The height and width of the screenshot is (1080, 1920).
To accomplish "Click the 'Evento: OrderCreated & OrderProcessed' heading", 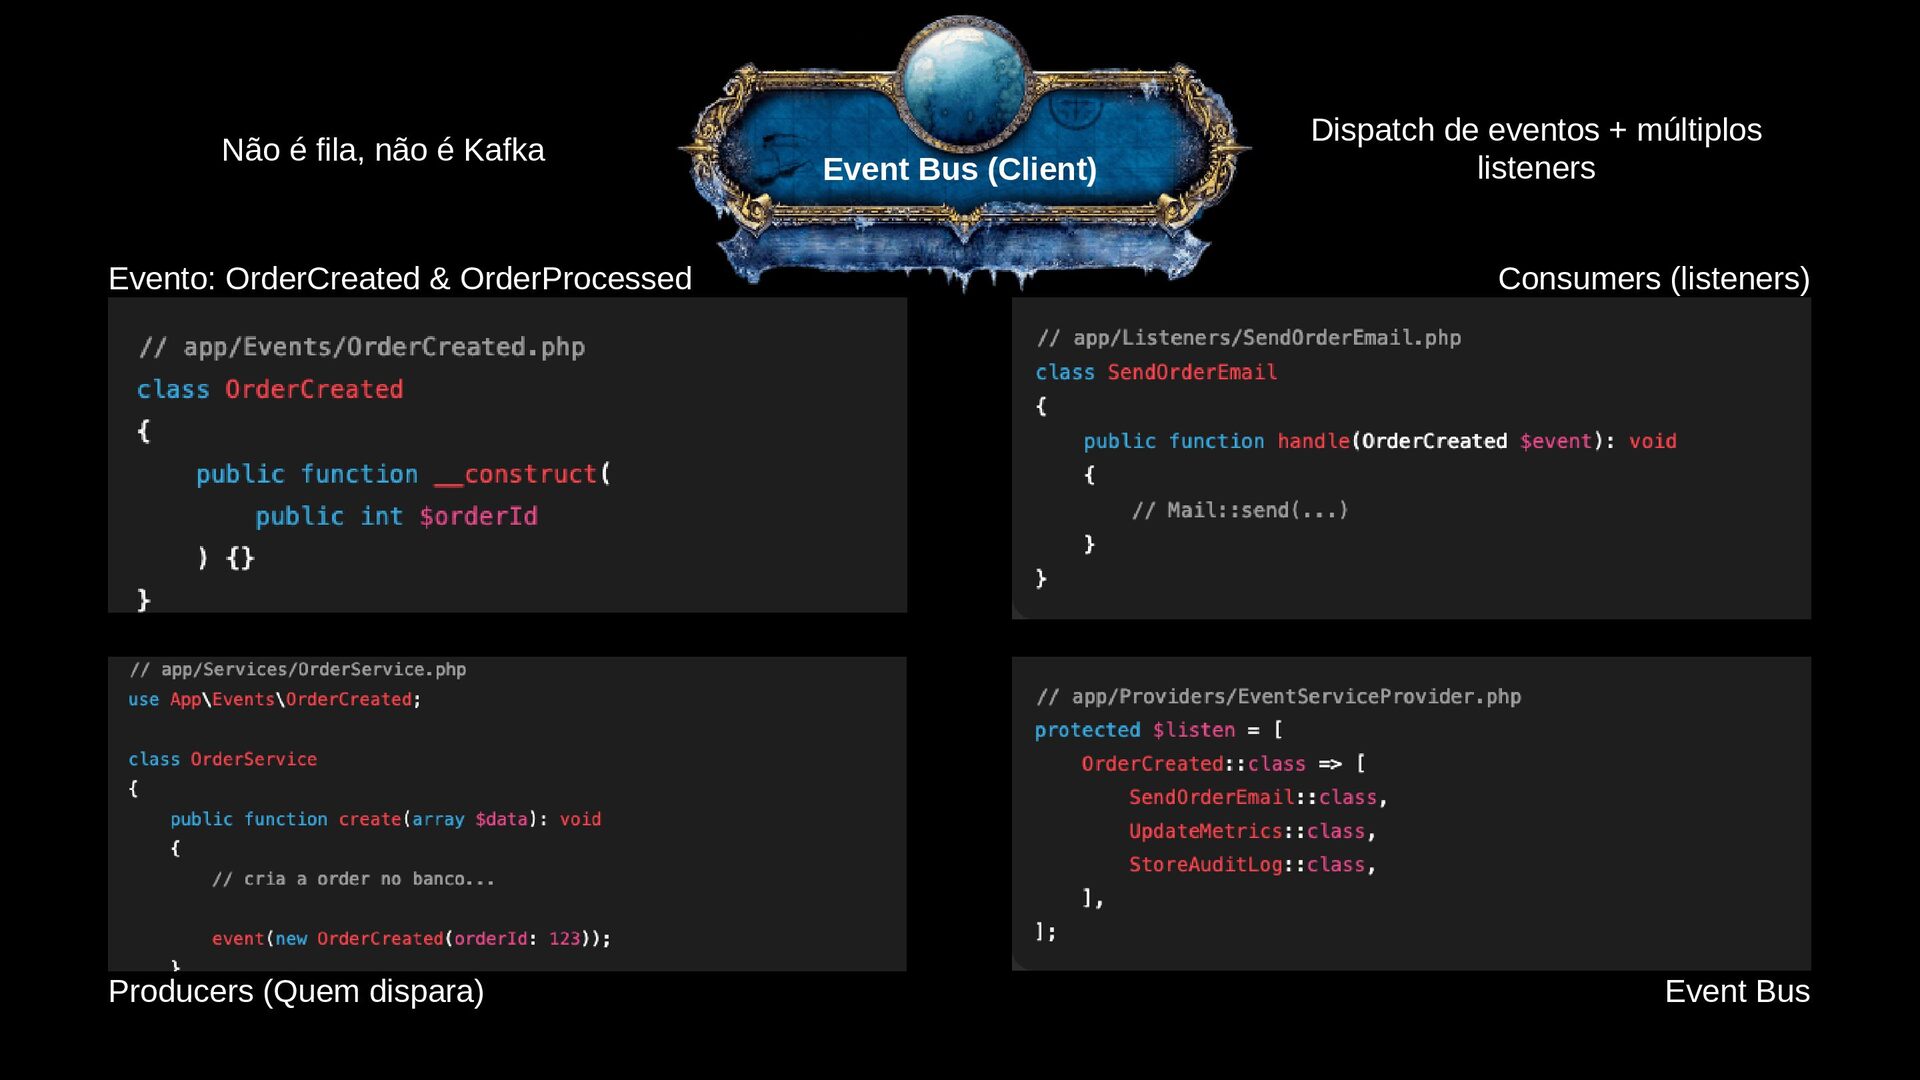I will point(400,278).
